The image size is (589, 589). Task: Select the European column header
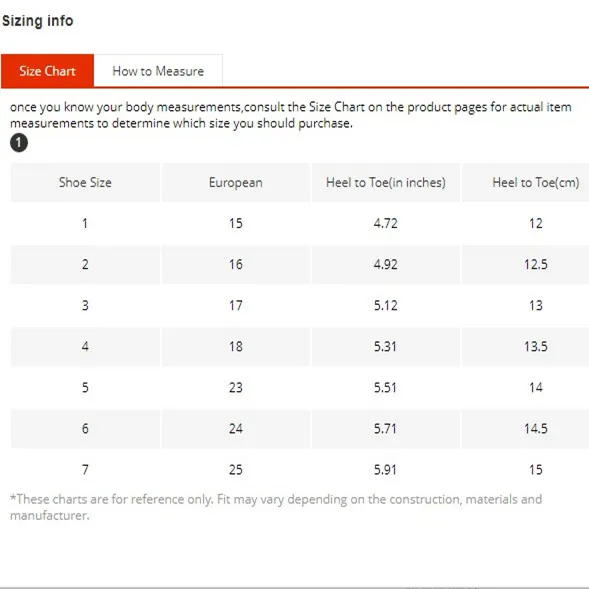(236, 183)
